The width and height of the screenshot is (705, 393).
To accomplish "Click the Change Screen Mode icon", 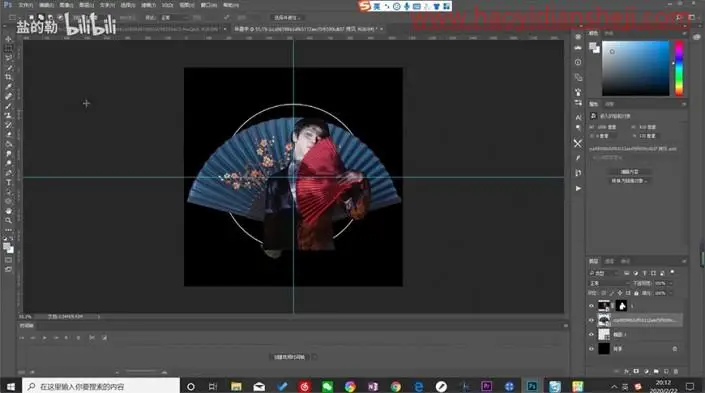I will pos(8,269).
